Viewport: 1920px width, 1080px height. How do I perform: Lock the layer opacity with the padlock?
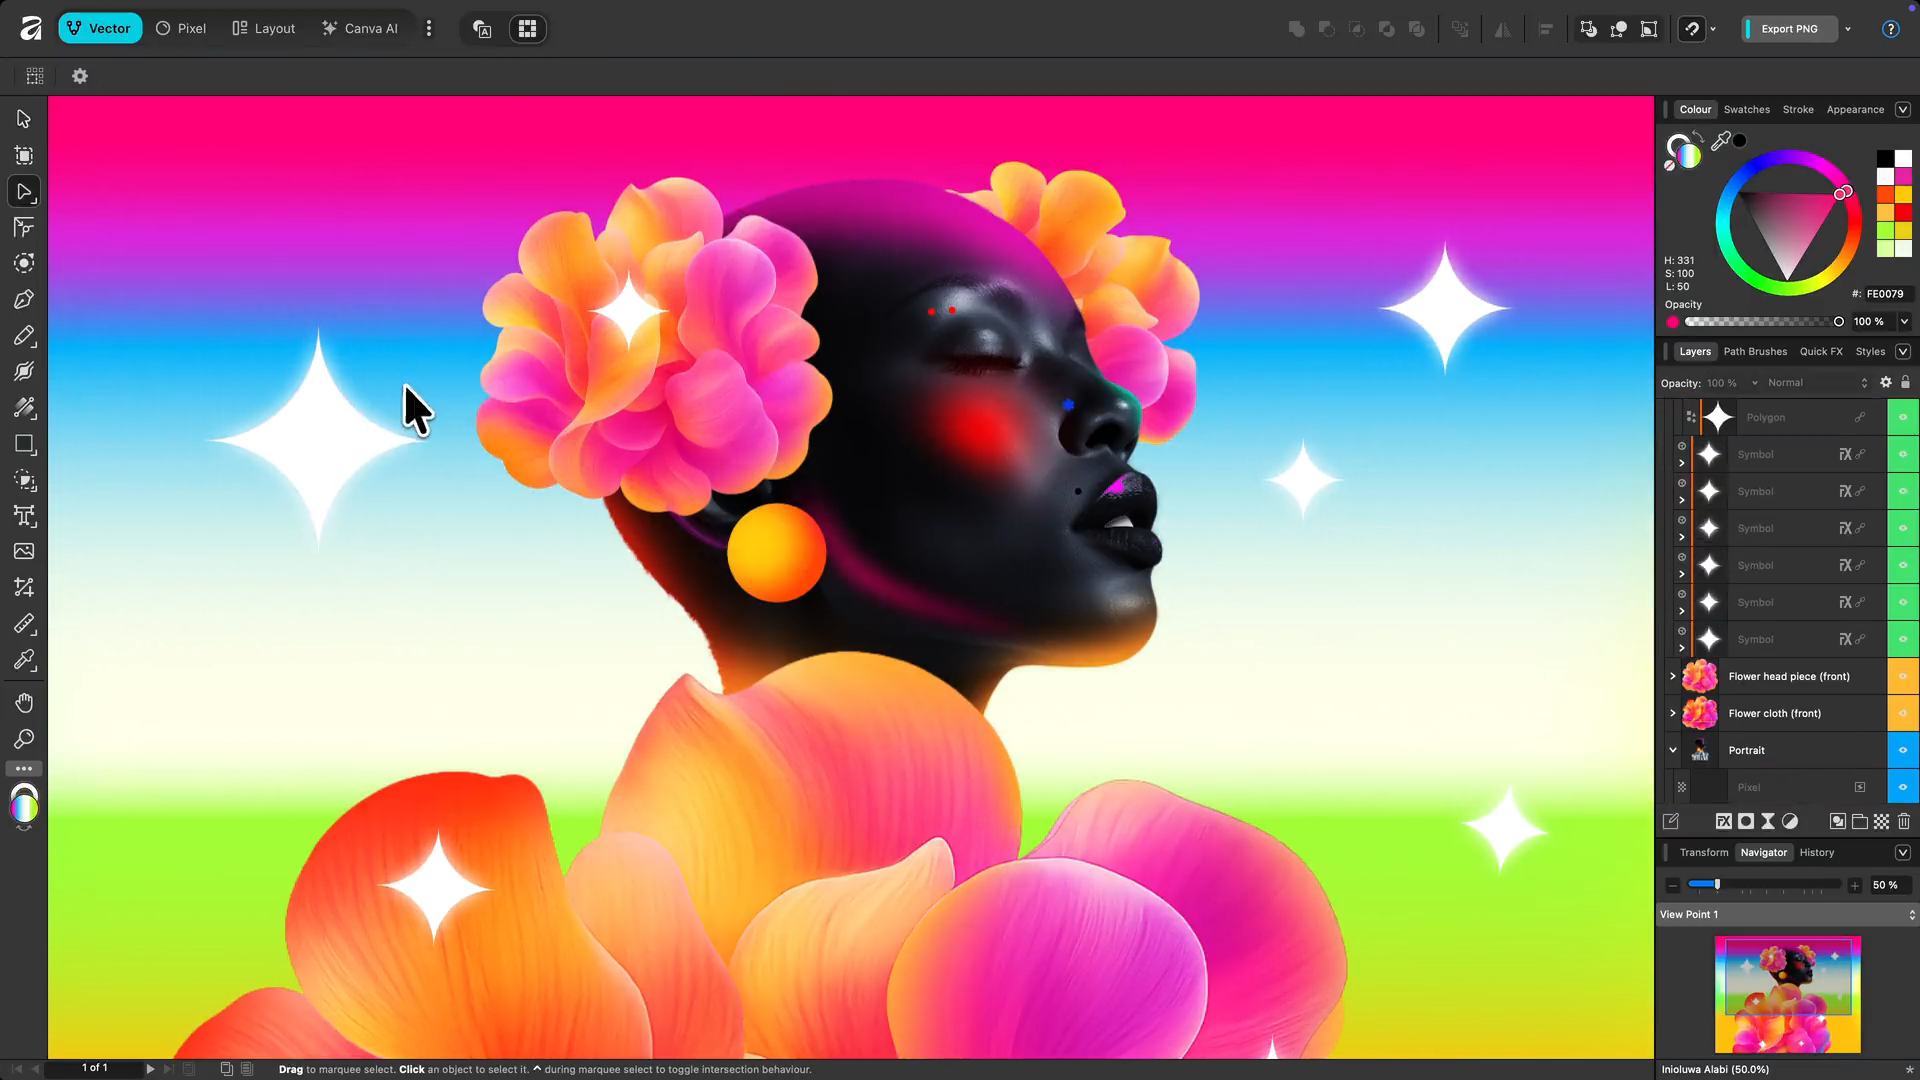coord(1906,382)
